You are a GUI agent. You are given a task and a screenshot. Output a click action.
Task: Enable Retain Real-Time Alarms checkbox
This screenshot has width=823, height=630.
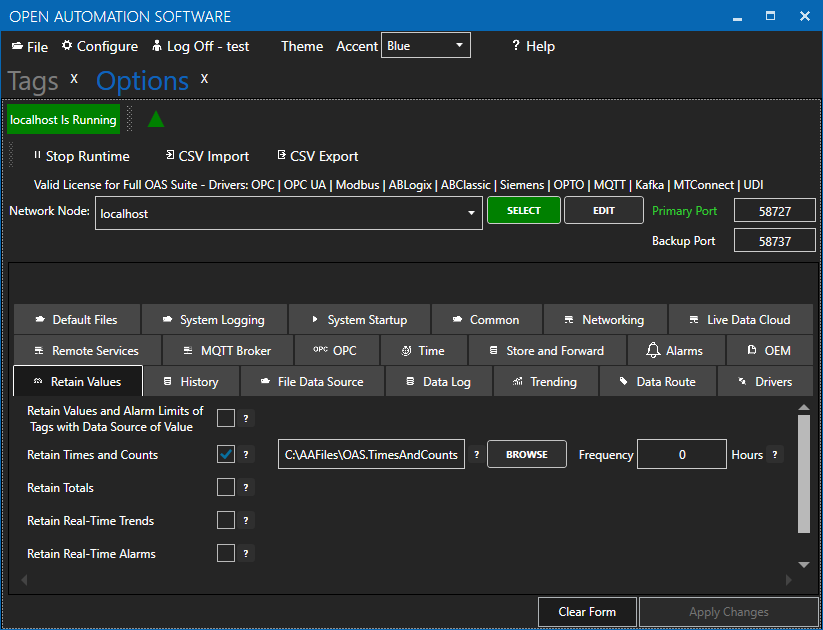(226, 553)
